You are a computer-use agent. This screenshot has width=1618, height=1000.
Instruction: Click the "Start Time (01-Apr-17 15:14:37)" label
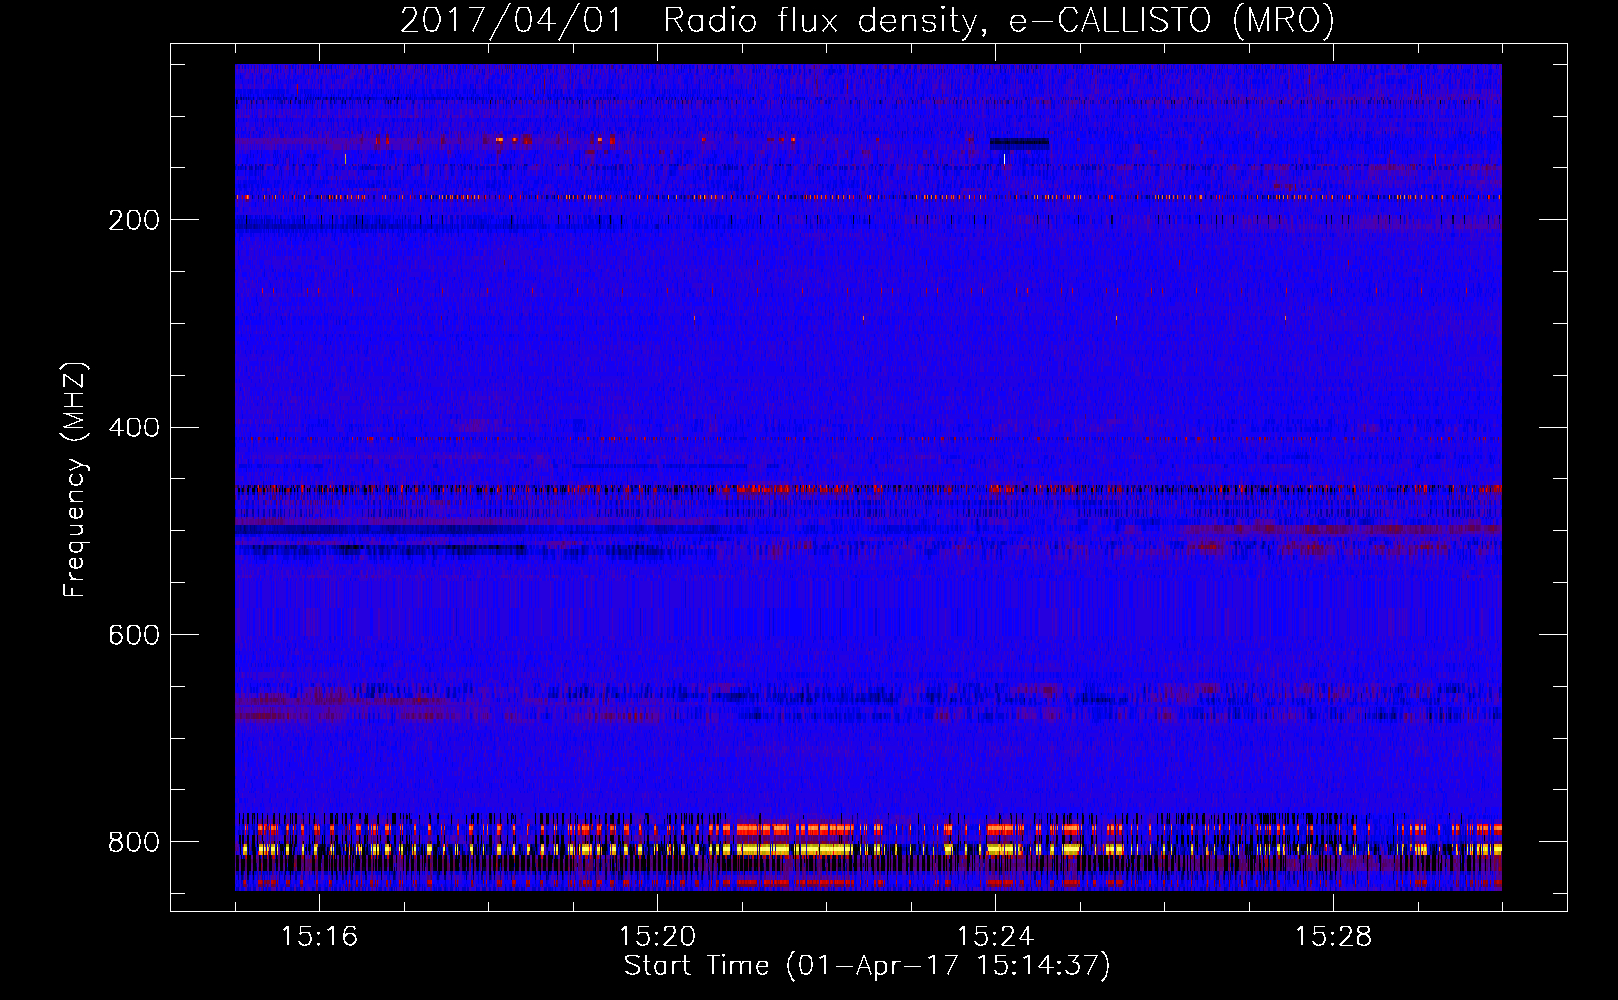pyautogui.click(x=867, y=966)
